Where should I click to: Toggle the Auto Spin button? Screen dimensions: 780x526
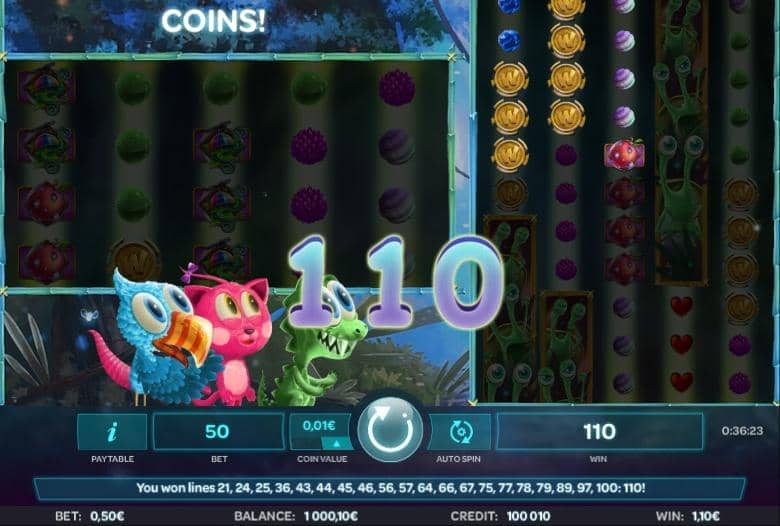[x=459, y=431]
